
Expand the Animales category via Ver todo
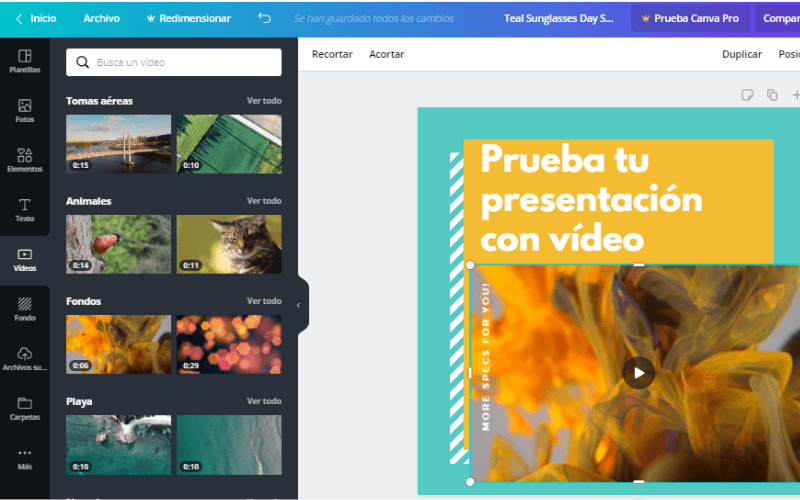pyautogui.click(x=264, y=201)
